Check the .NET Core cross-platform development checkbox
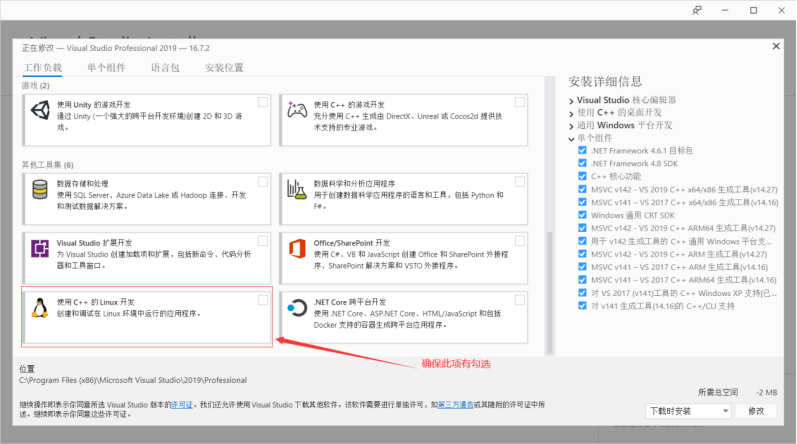The height and width of the screenshot is (444, 797). coord(519,300)
